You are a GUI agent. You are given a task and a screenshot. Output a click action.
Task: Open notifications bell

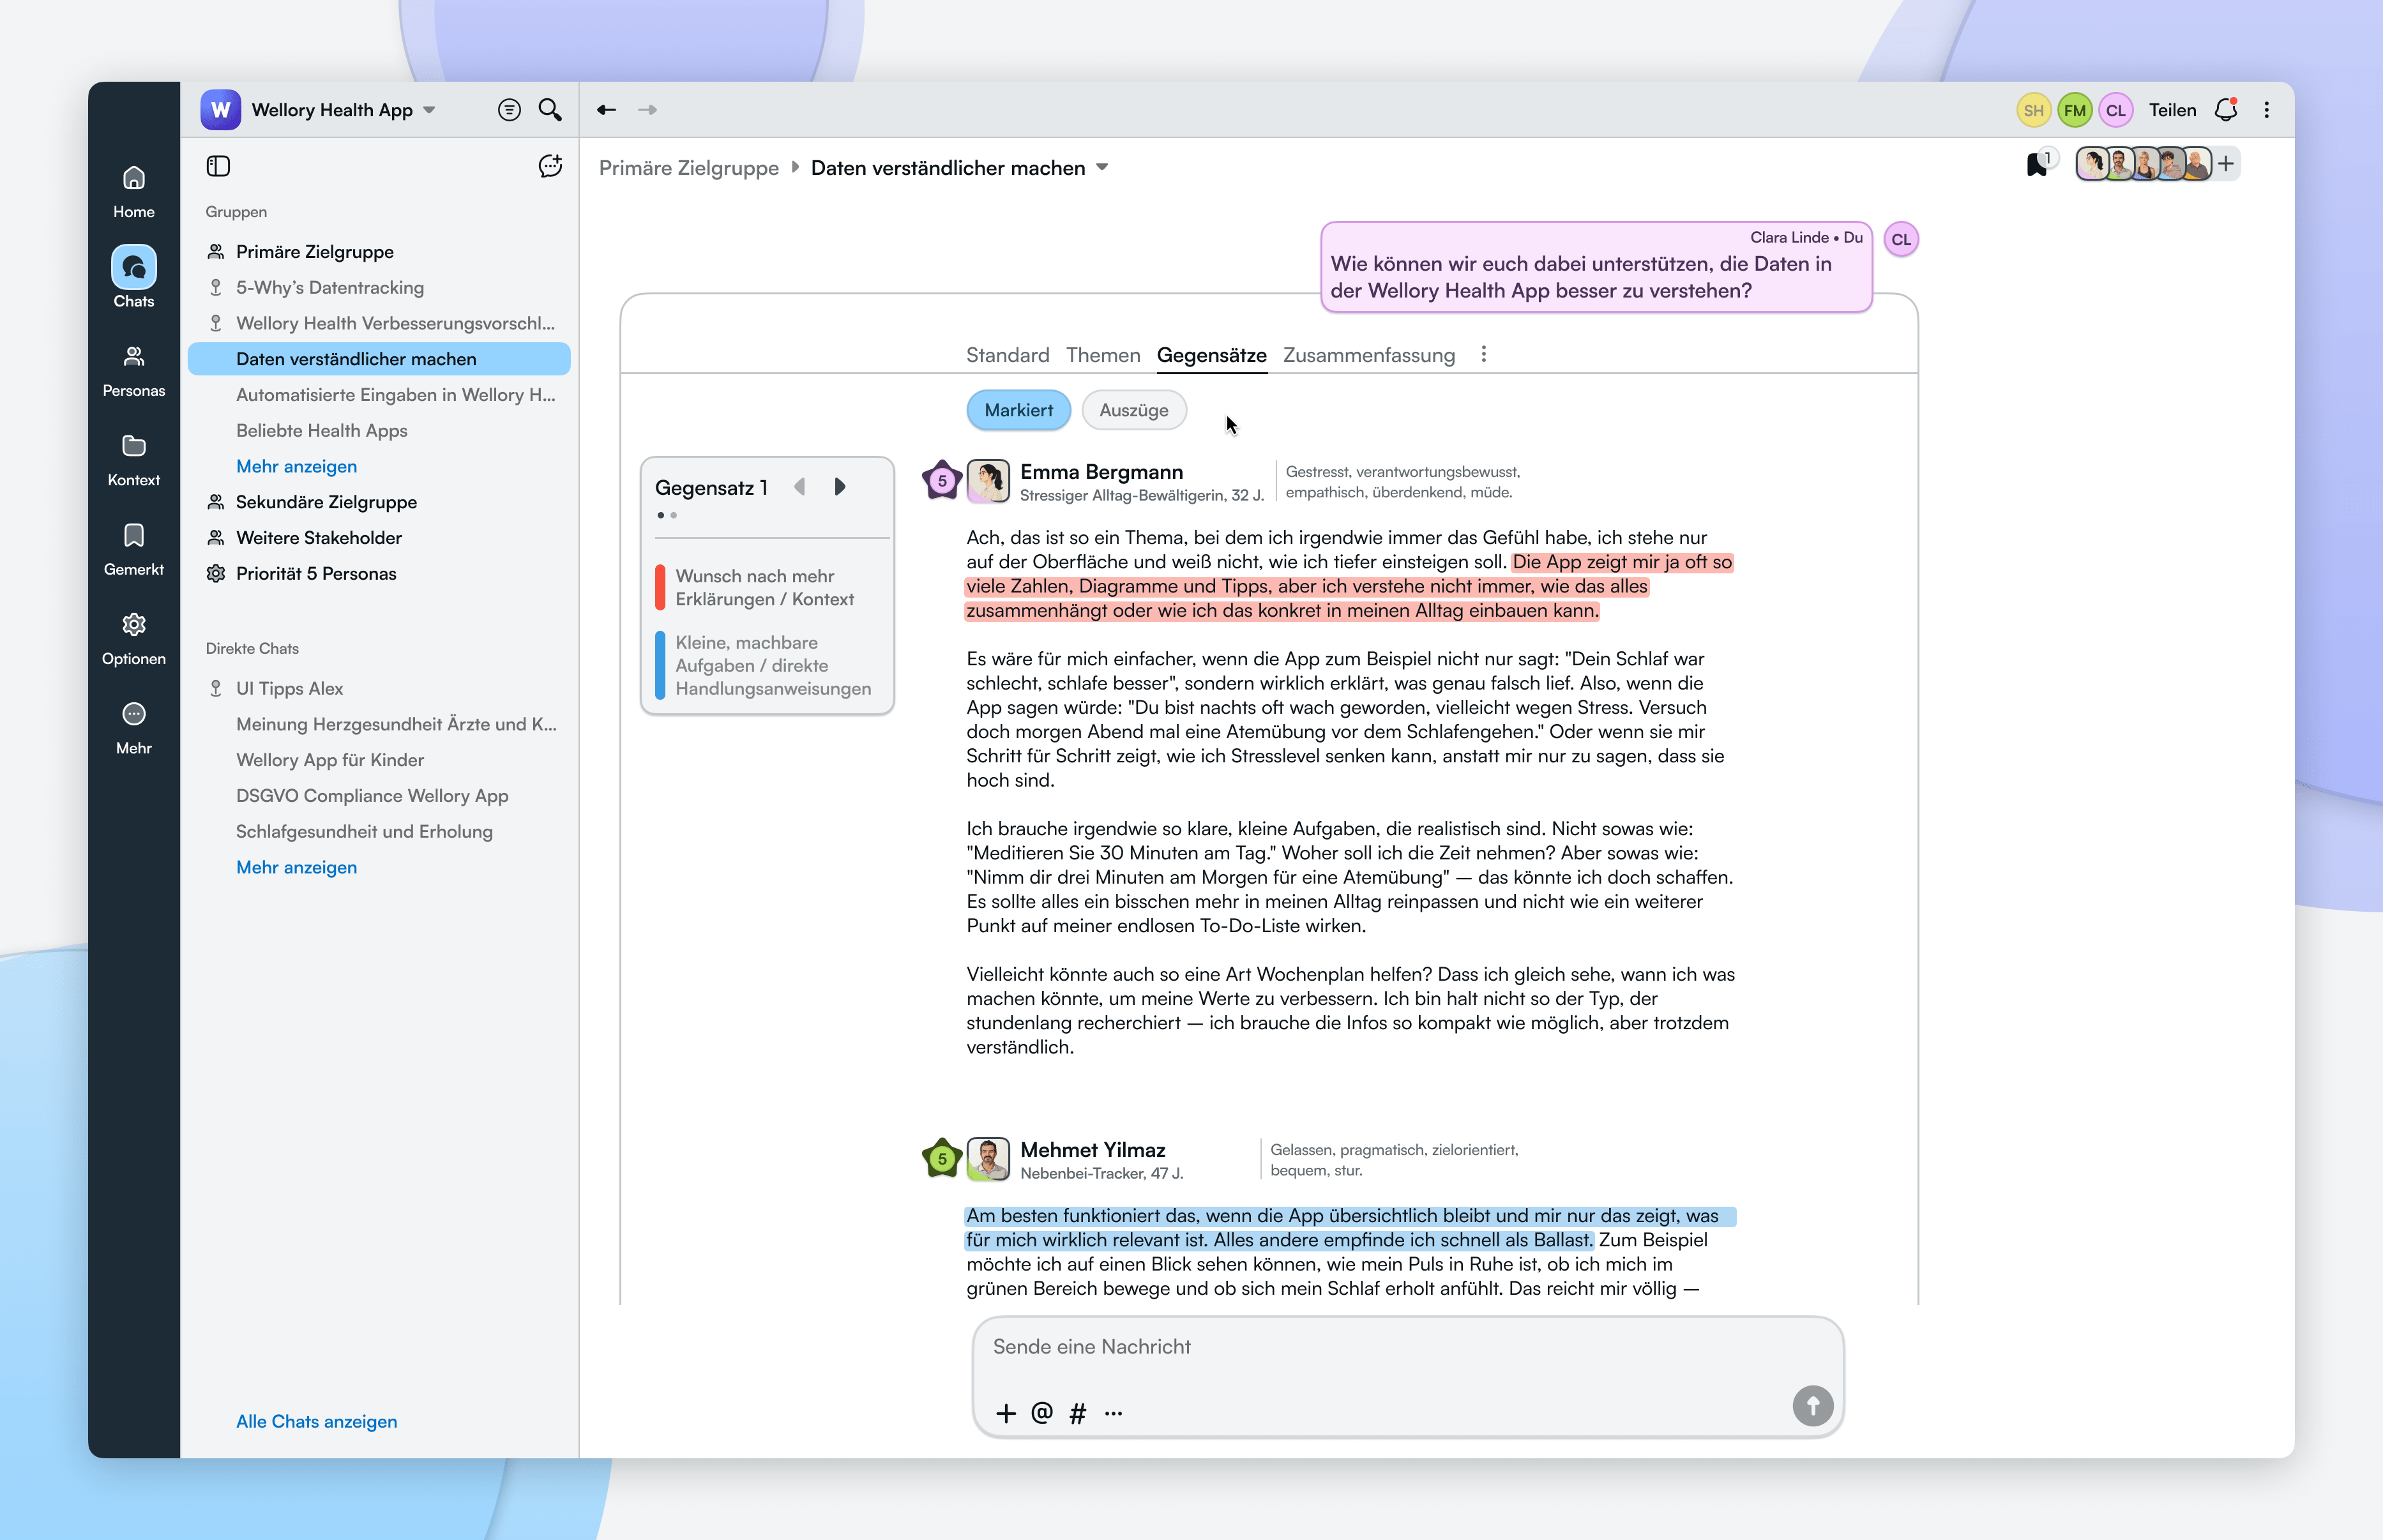pos(2226,110)
